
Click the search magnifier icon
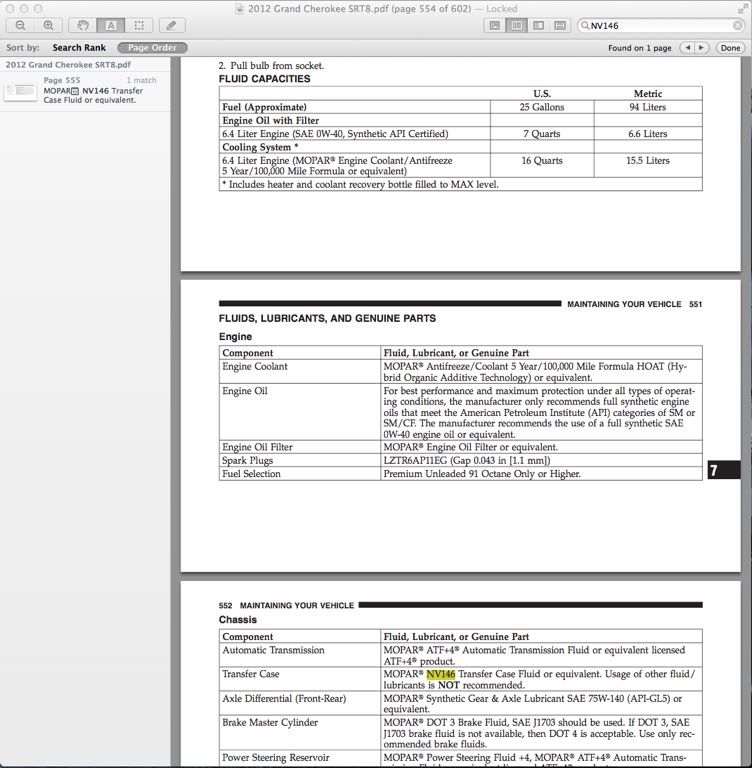tap(584, 25)
